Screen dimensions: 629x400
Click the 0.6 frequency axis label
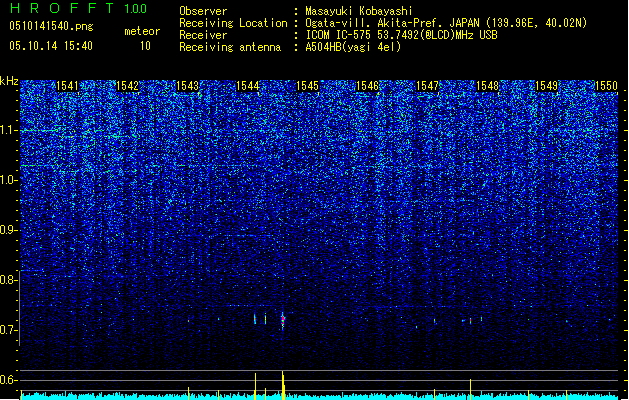click(8, 380)
